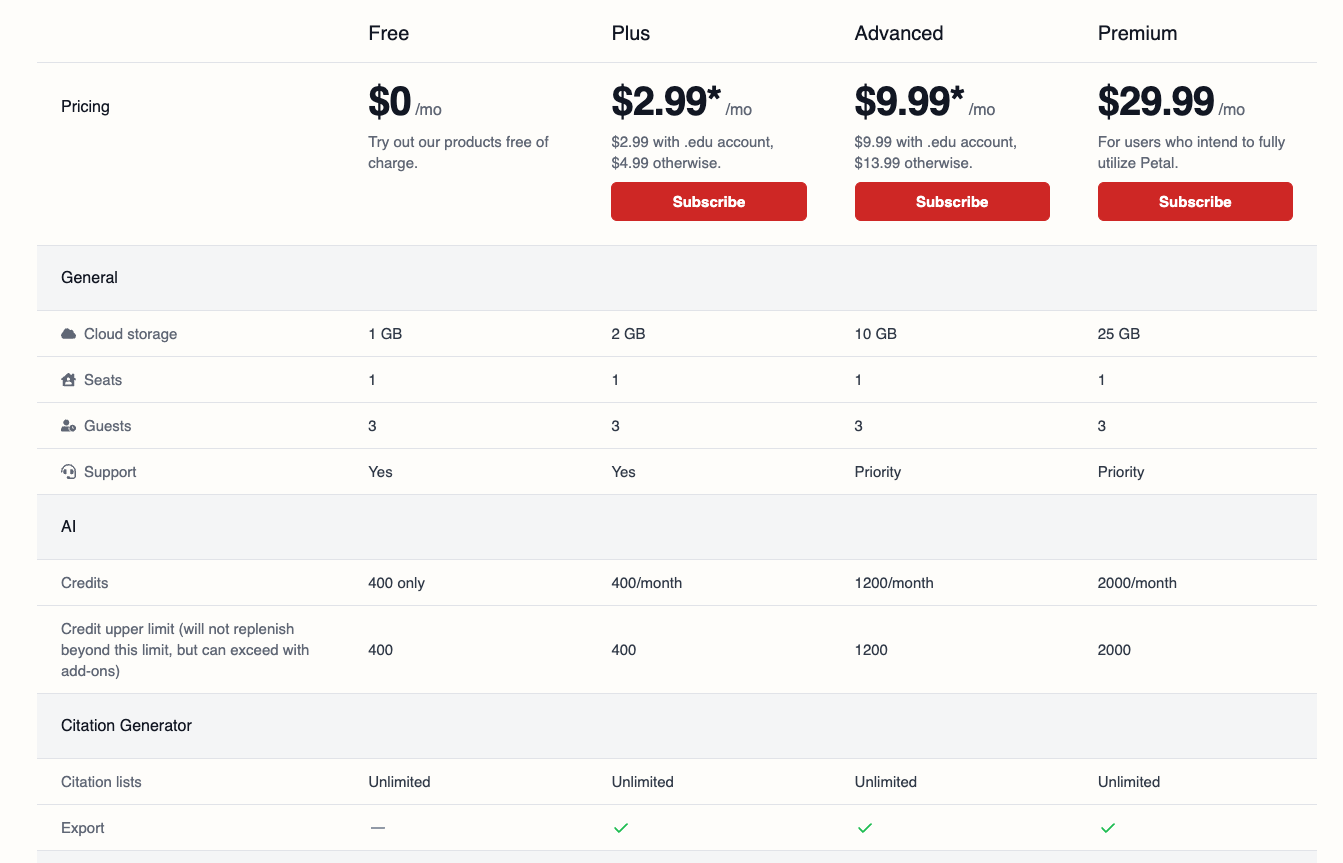
Task: Select the Premium plan column heading
Action: pyautogui.click(x=1137, y=33)
